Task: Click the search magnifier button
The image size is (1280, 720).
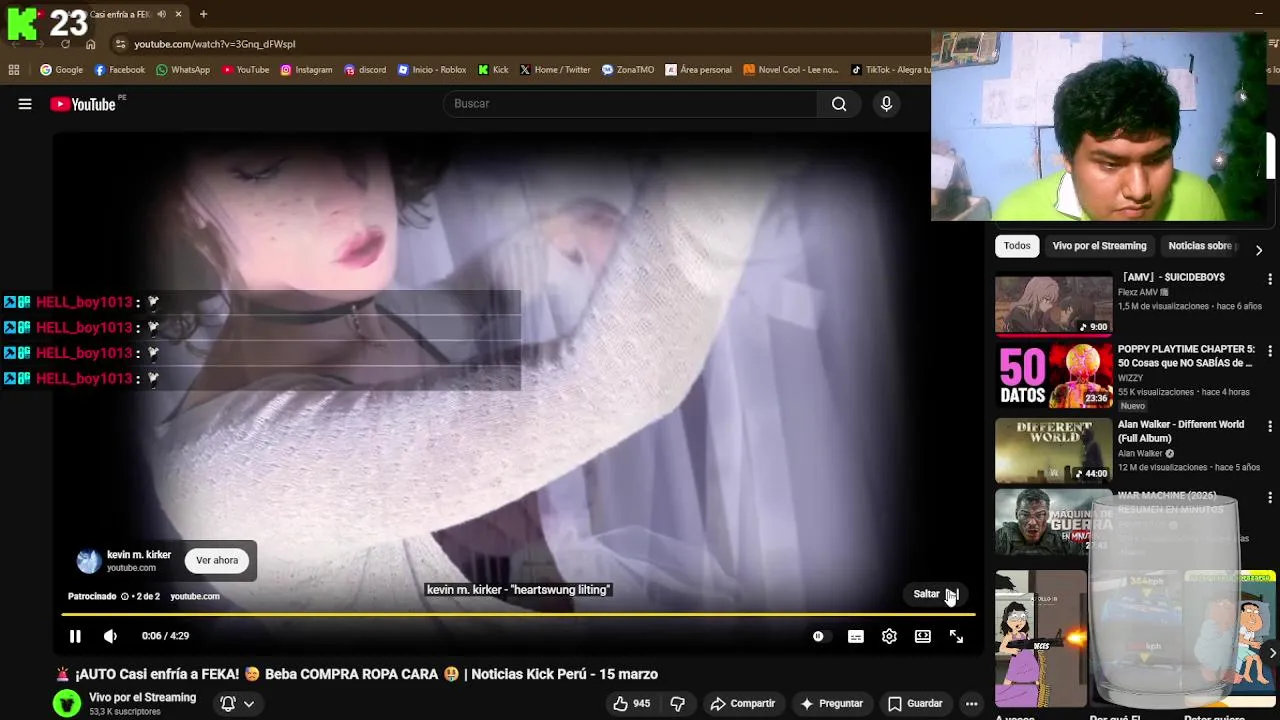Action: 839,104
